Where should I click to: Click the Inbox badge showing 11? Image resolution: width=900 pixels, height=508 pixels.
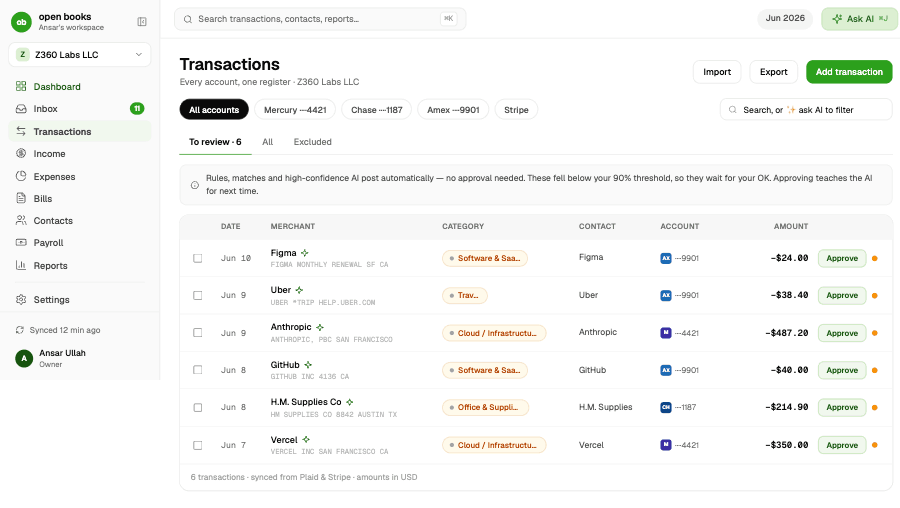(x=137, y=108)
